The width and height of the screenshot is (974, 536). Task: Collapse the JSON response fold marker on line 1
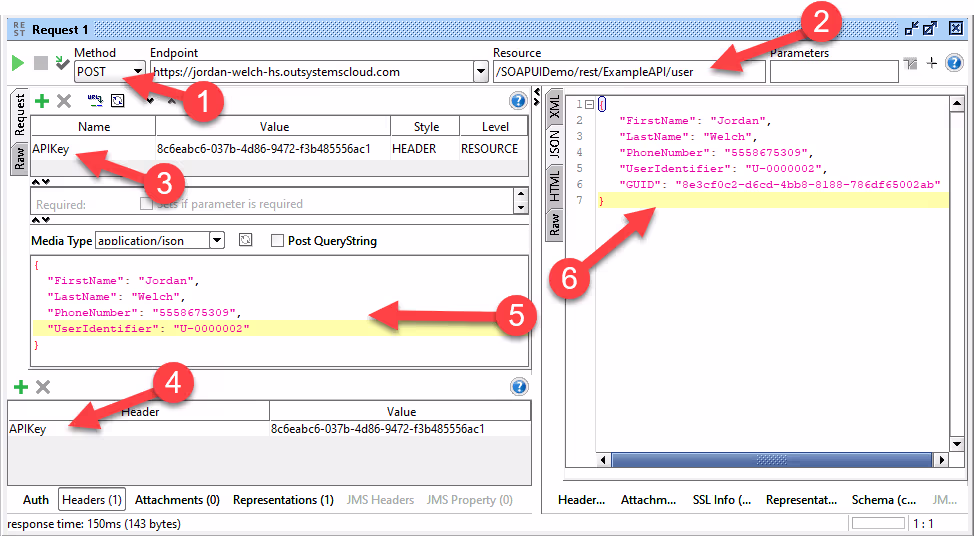[x=589, y=104]
